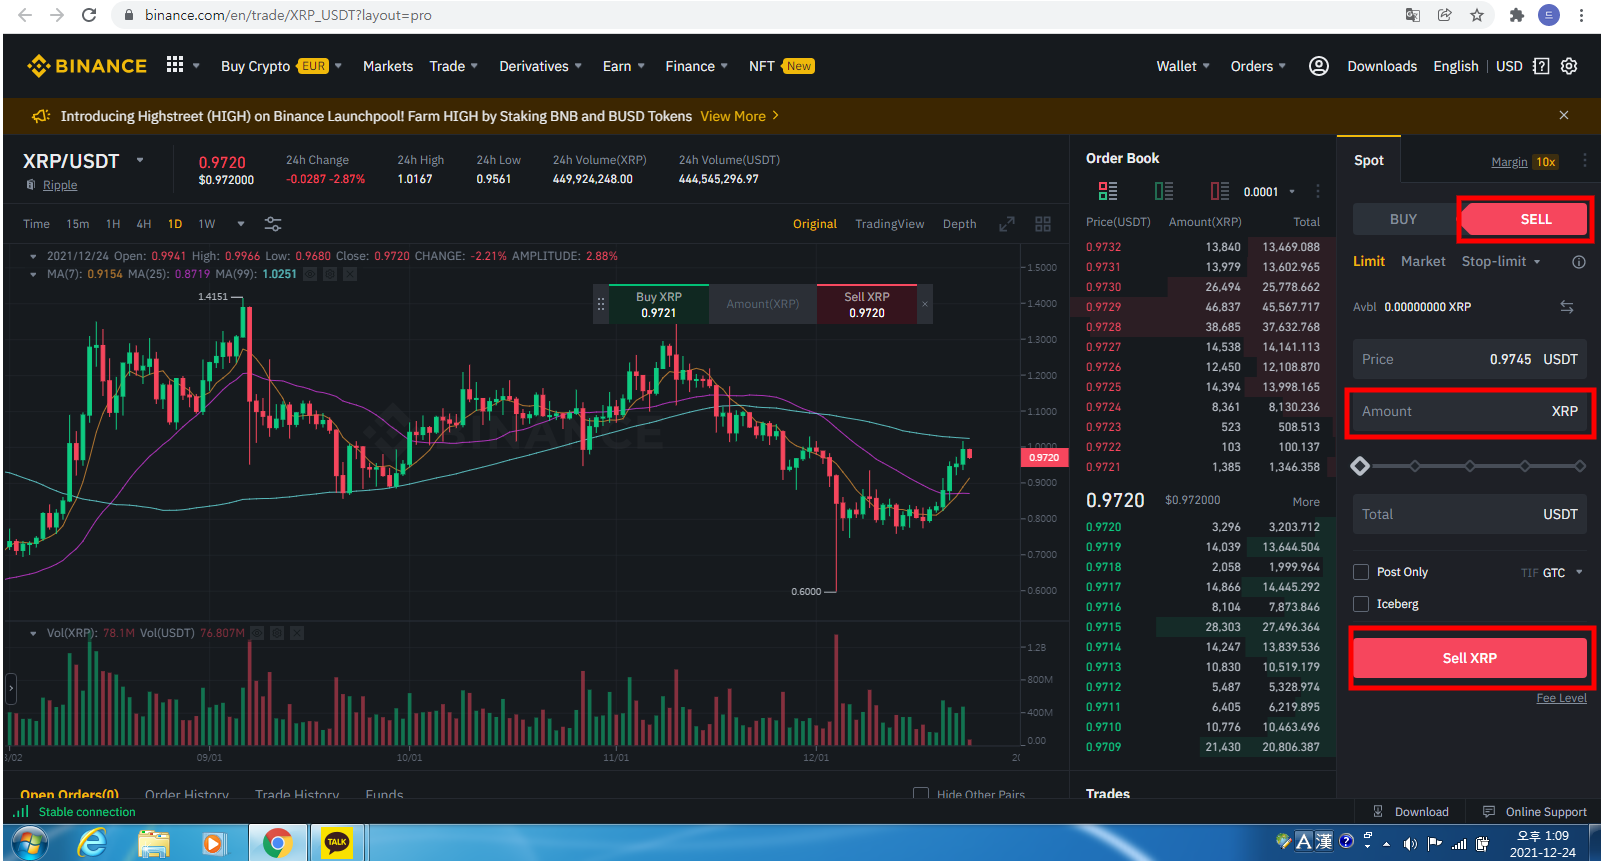Show sell orders only in order book
Image resolution: width=1601 pixels, height=861 pixels.
[1220, 191]
